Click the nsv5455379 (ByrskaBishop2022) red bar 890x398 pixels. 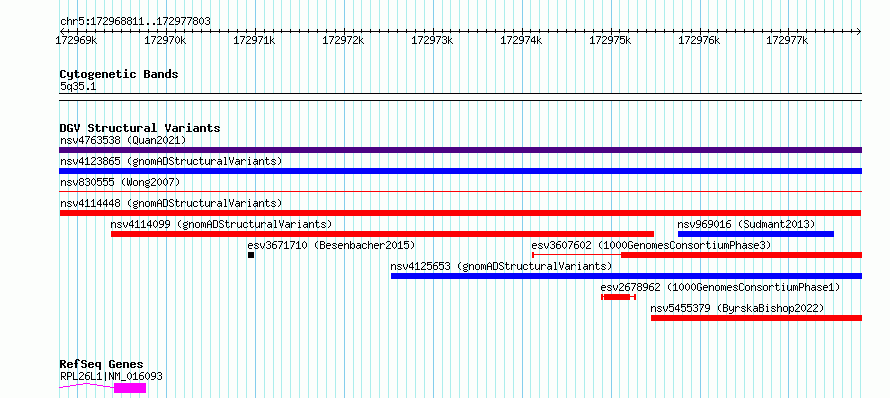[x=756, y=318]
